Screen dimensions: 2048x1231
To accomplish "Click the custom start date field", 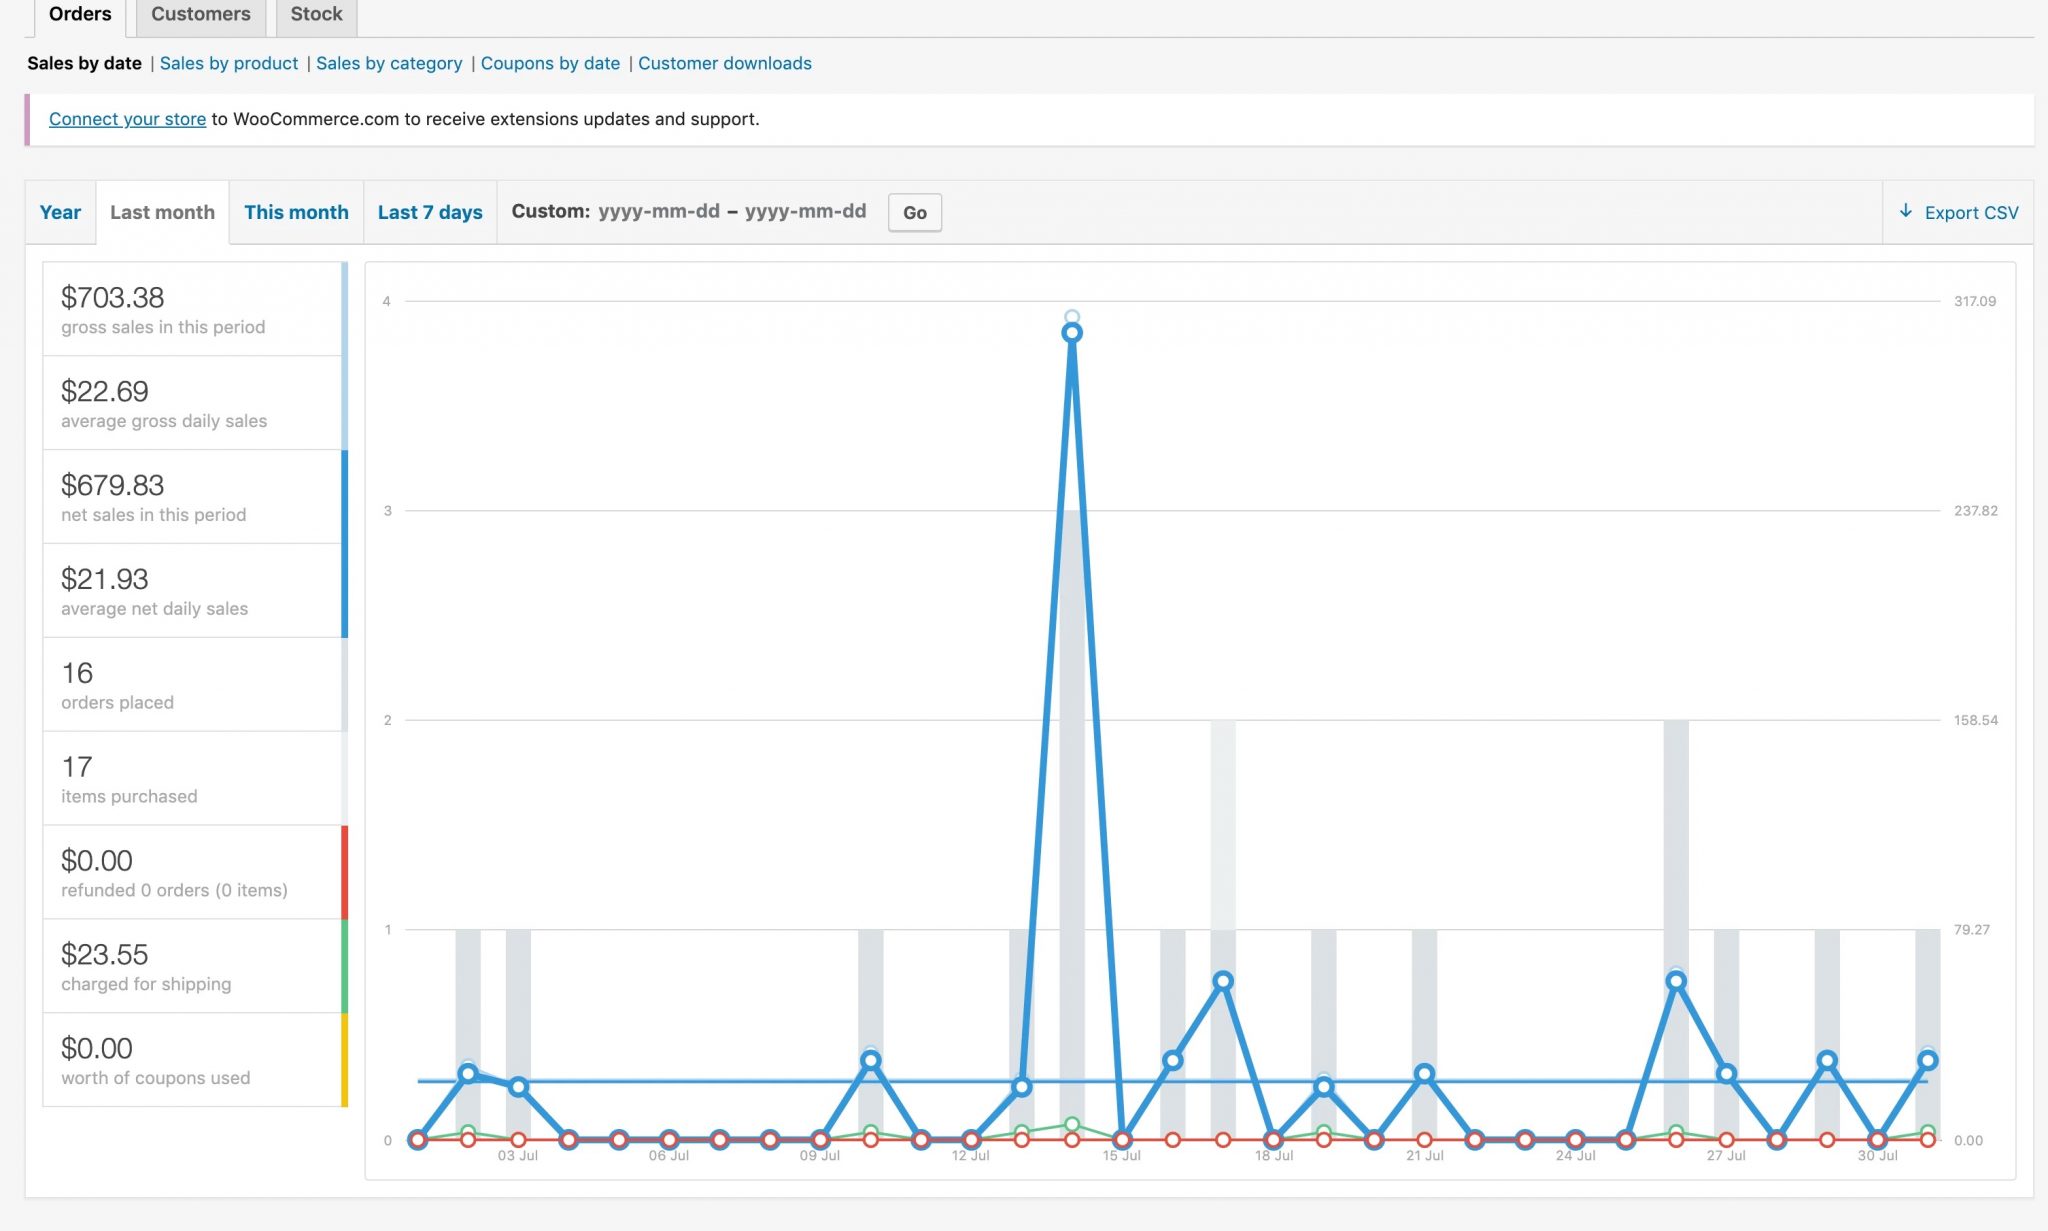I will click(659, 211).
